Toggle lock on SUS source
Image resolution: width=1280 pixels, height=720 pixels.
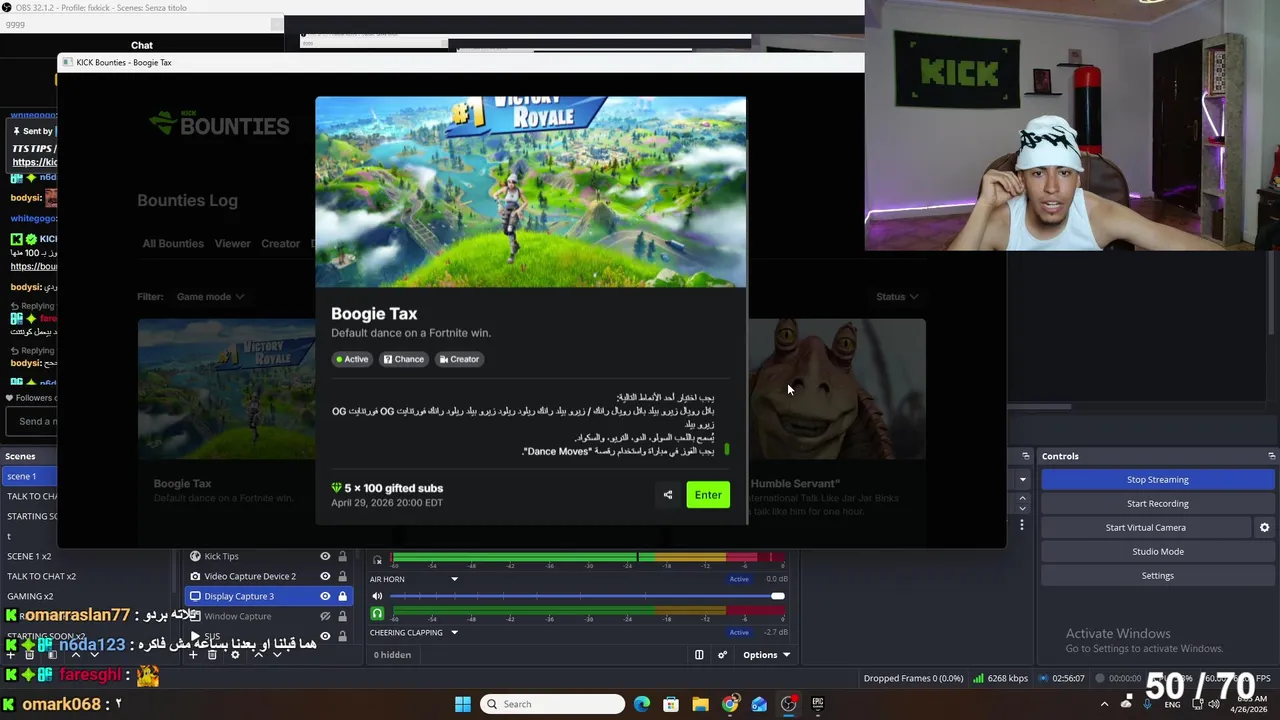(342, 635)
